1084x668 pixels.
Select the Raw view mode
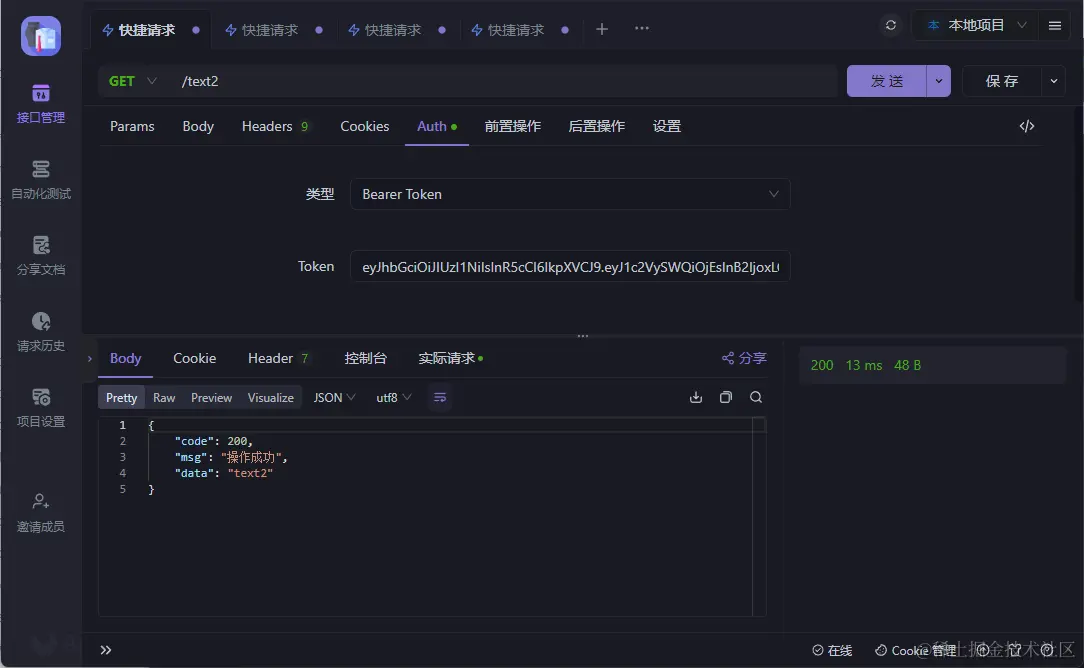coord(164,398)
